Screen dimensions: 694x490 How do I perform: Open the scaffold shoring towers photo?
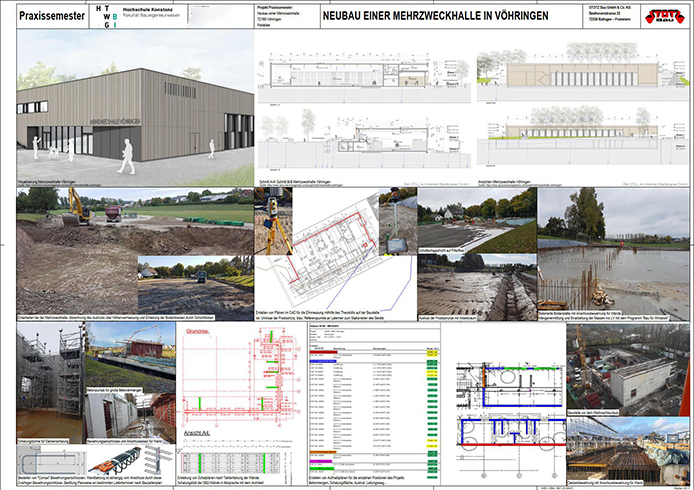pos(50,381)
